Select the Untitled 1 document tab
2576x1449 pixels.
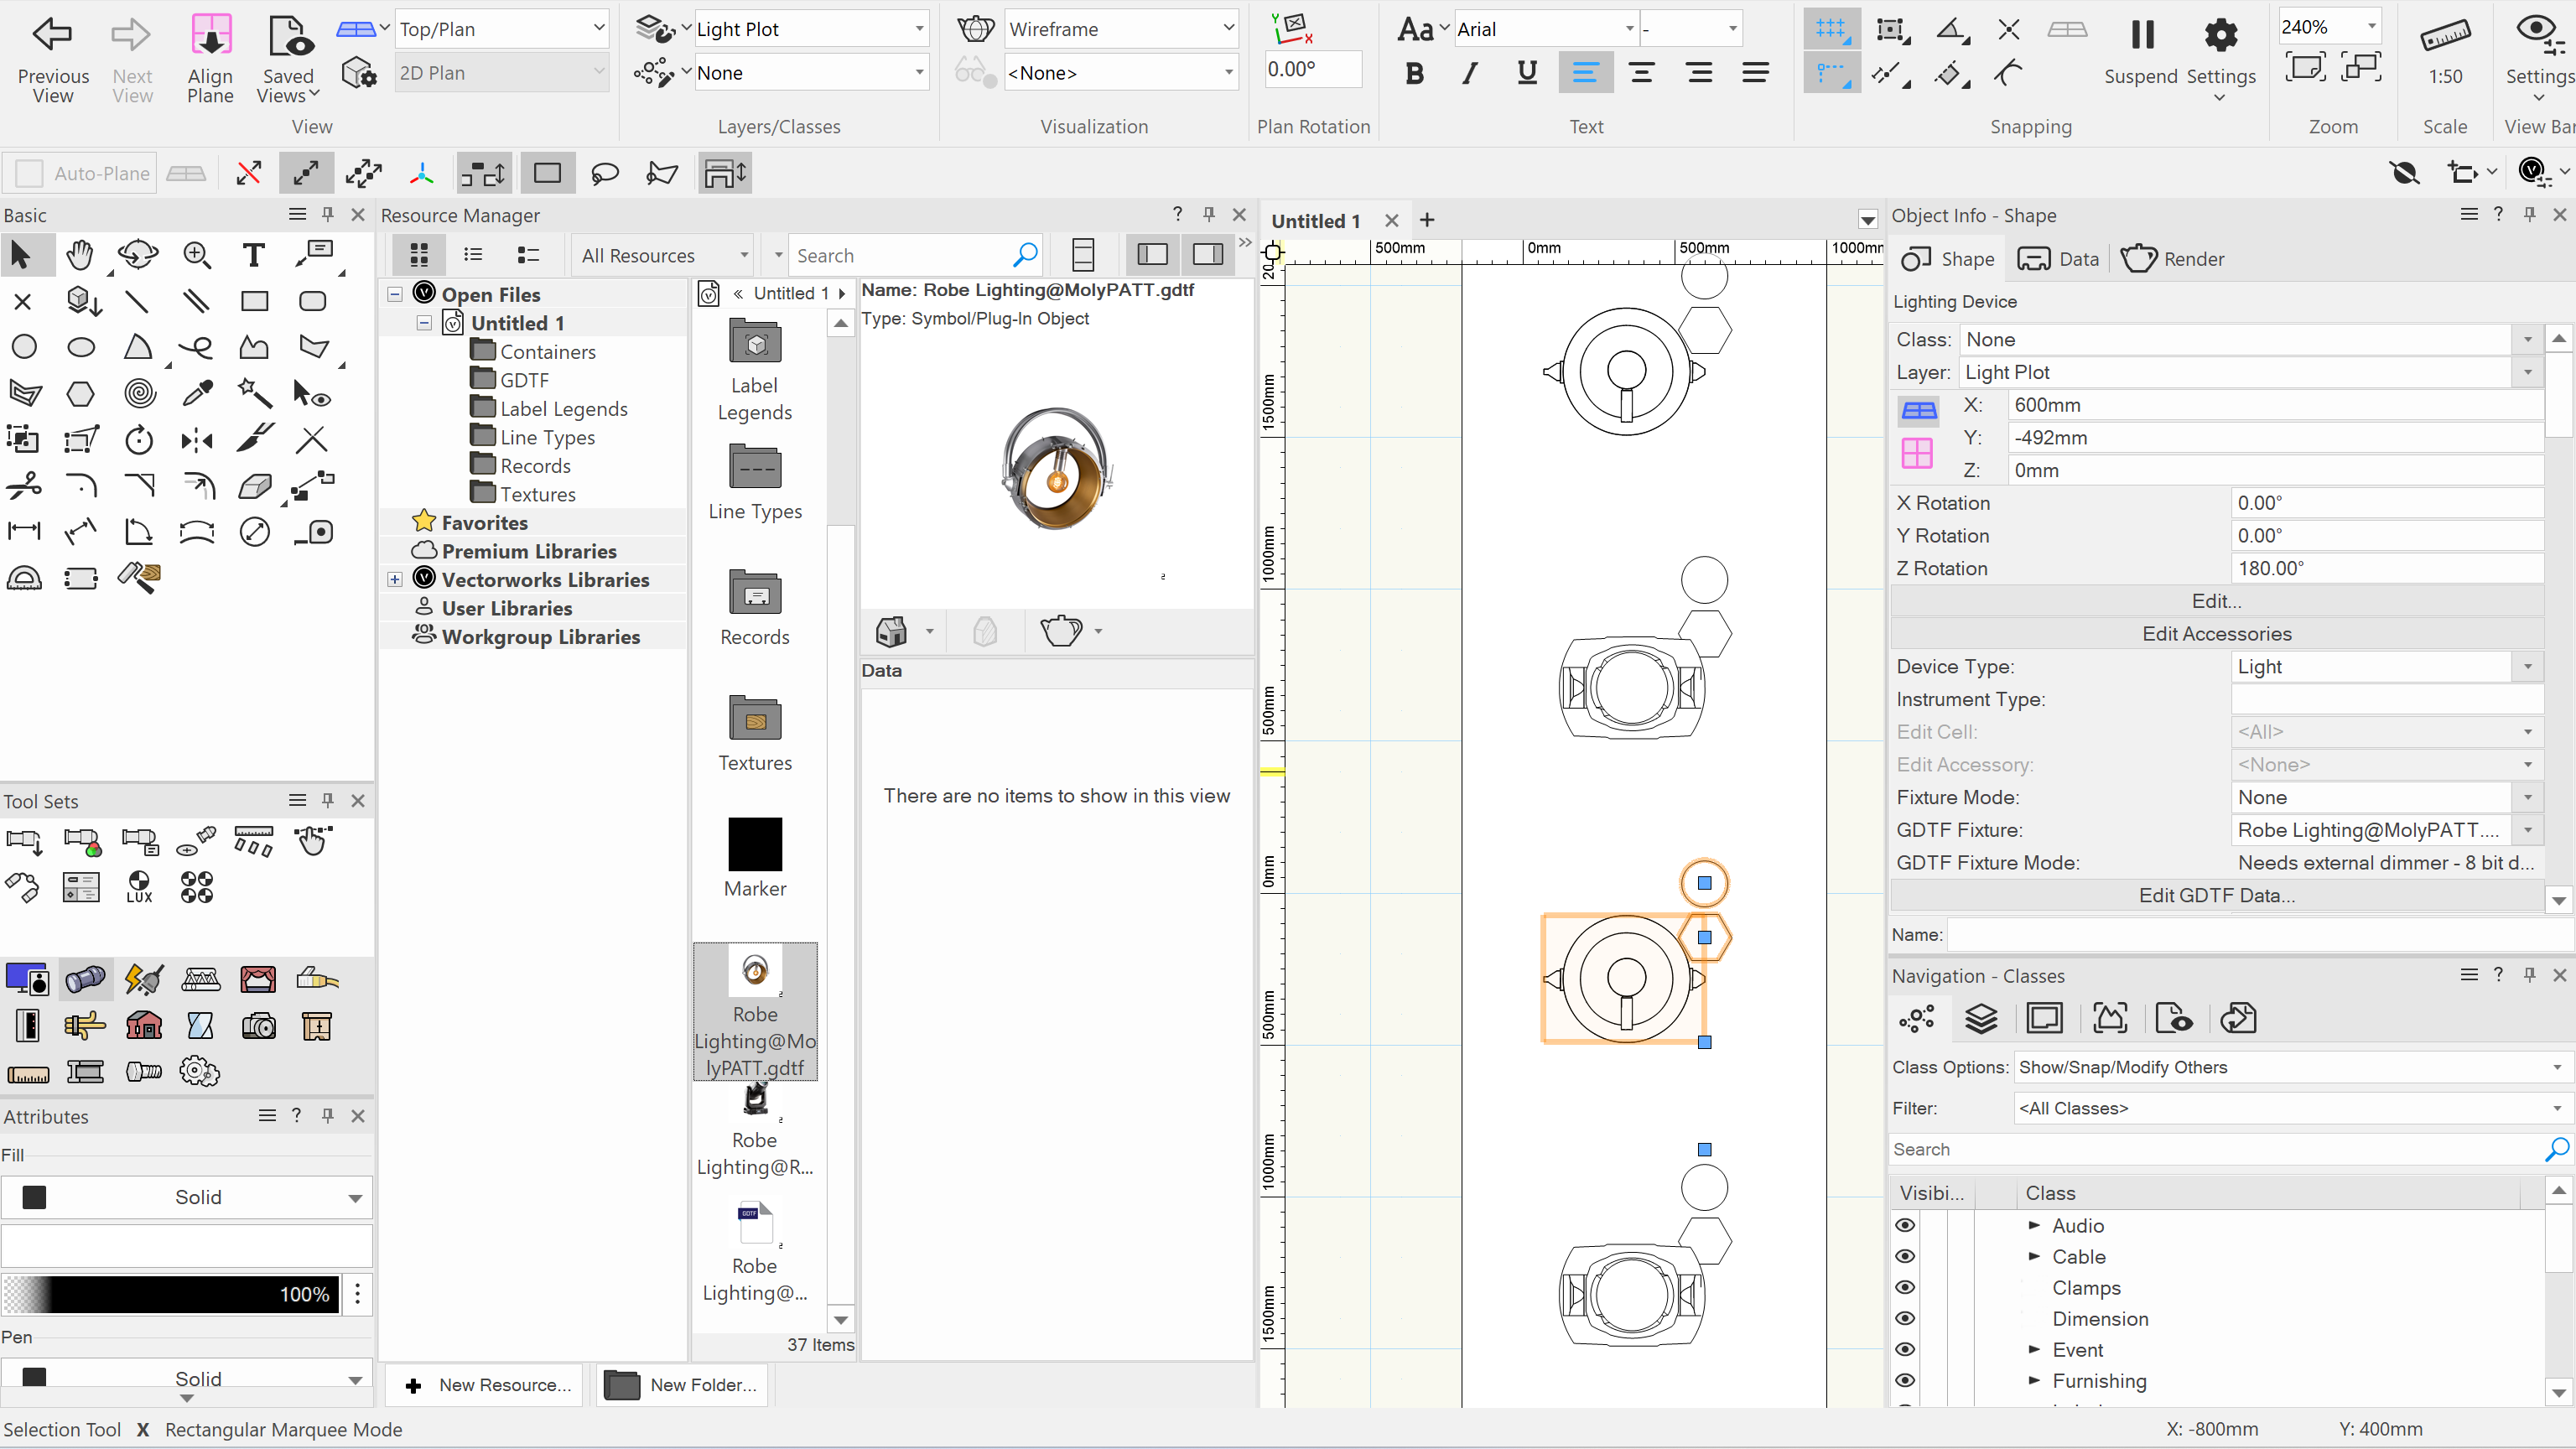(1315, 221)
